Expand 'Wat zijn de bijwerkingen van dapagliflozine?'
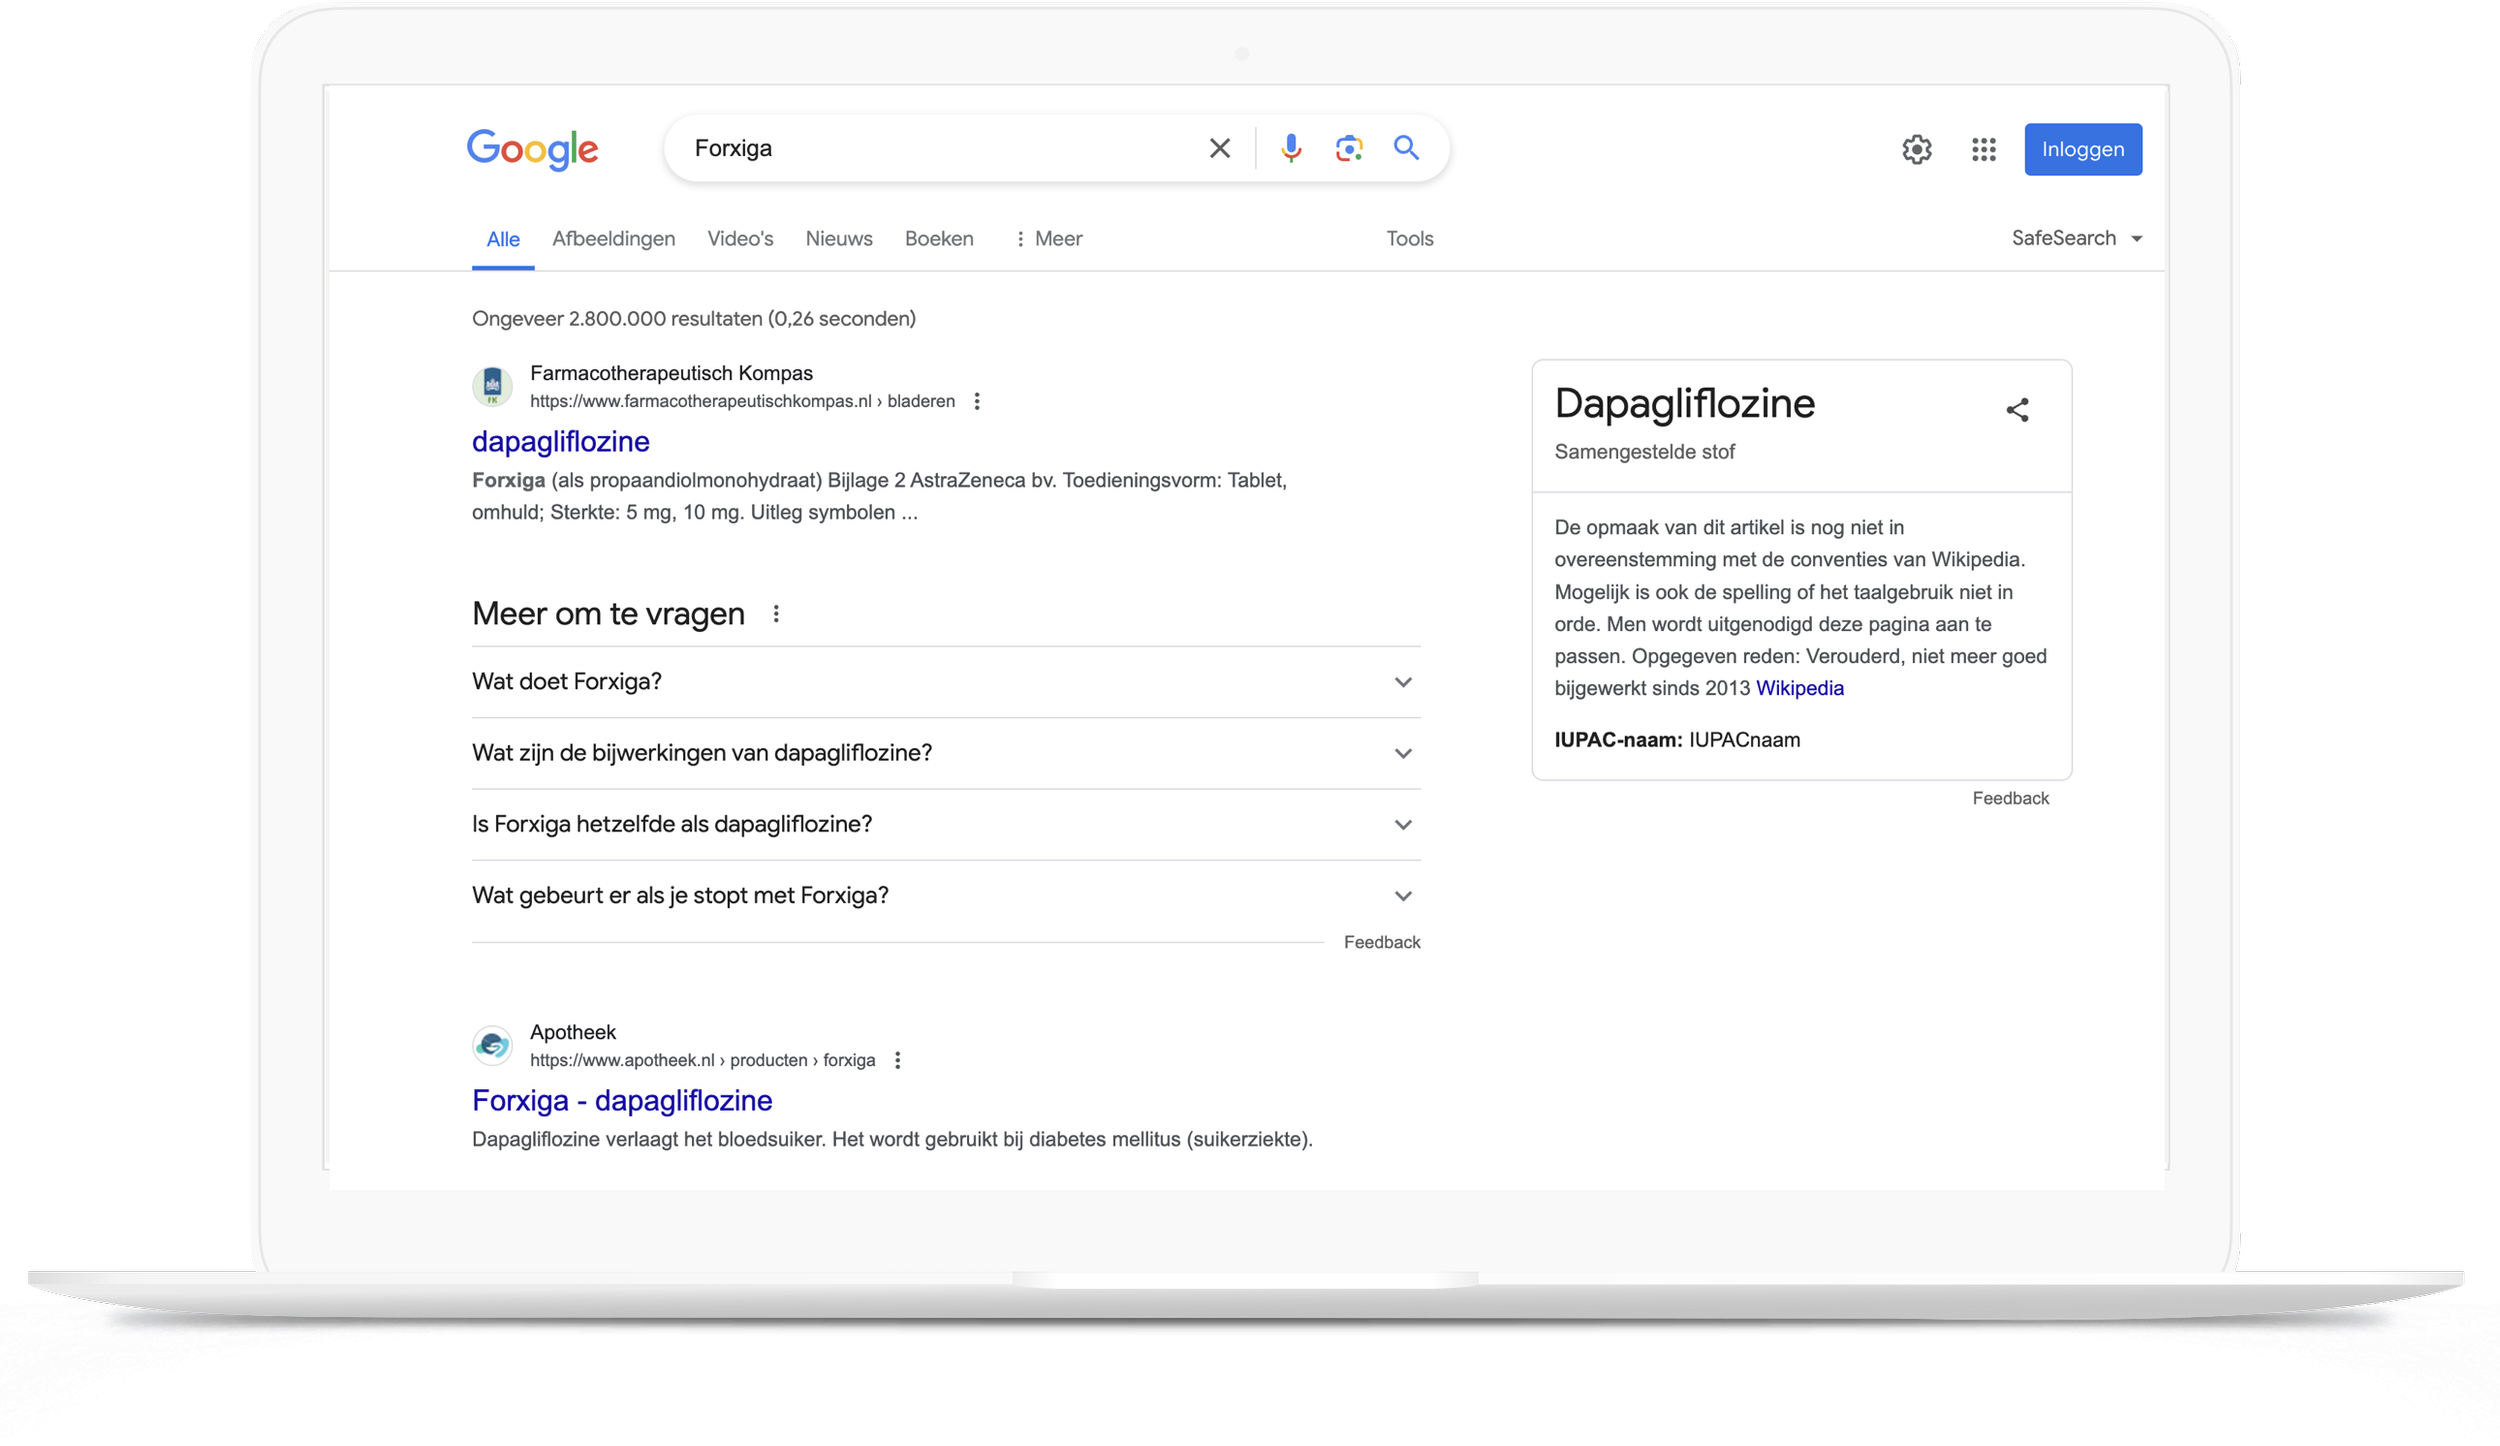2500x1446 pixels. 1403,754
